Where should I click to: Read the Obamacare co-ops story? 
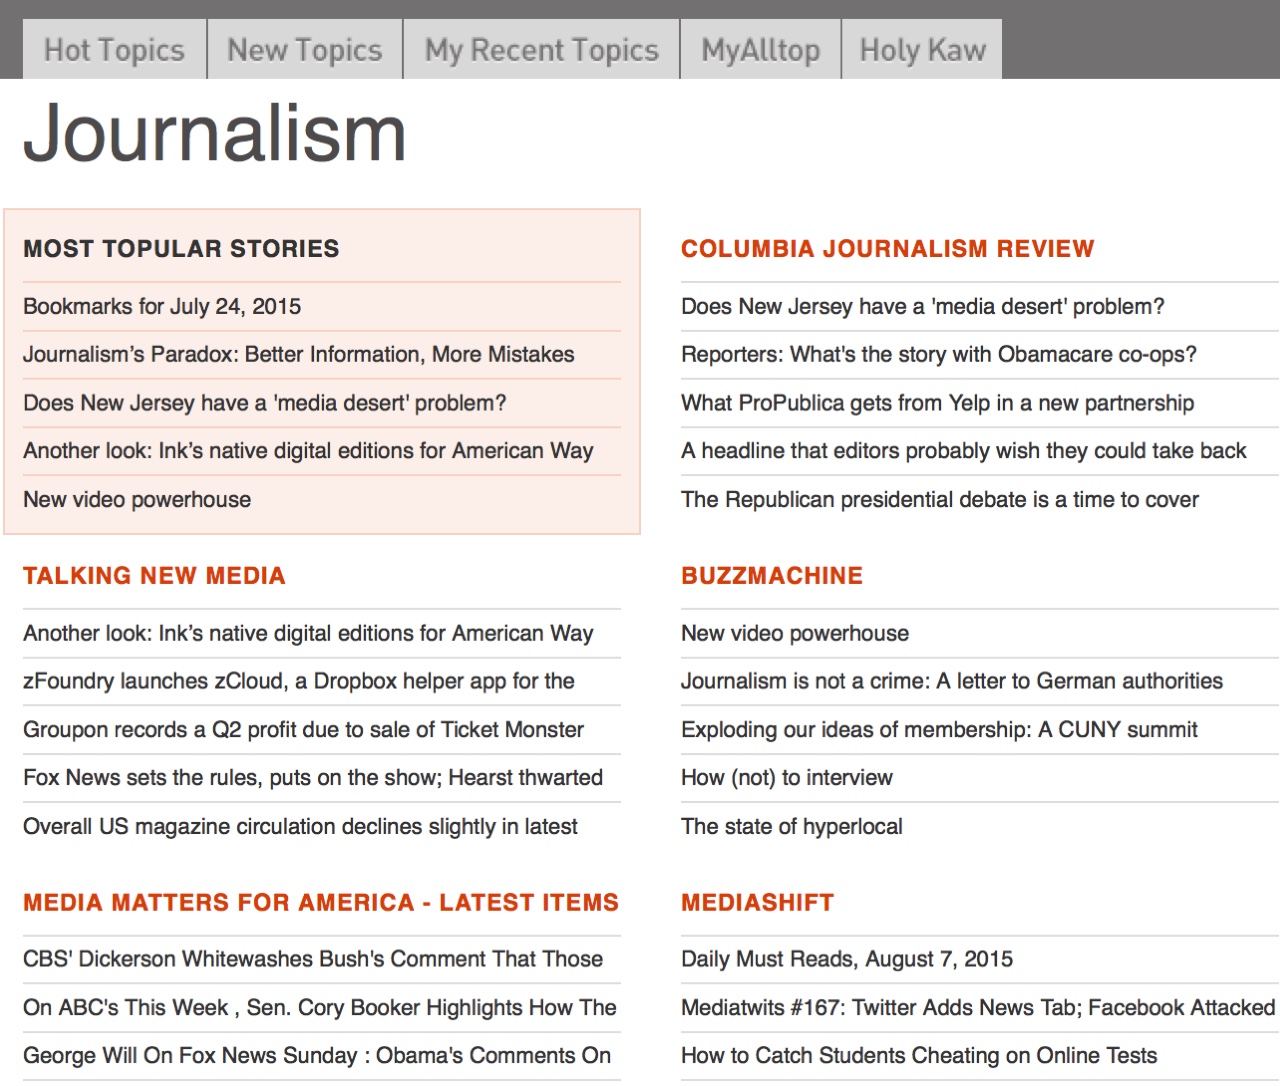939,355
